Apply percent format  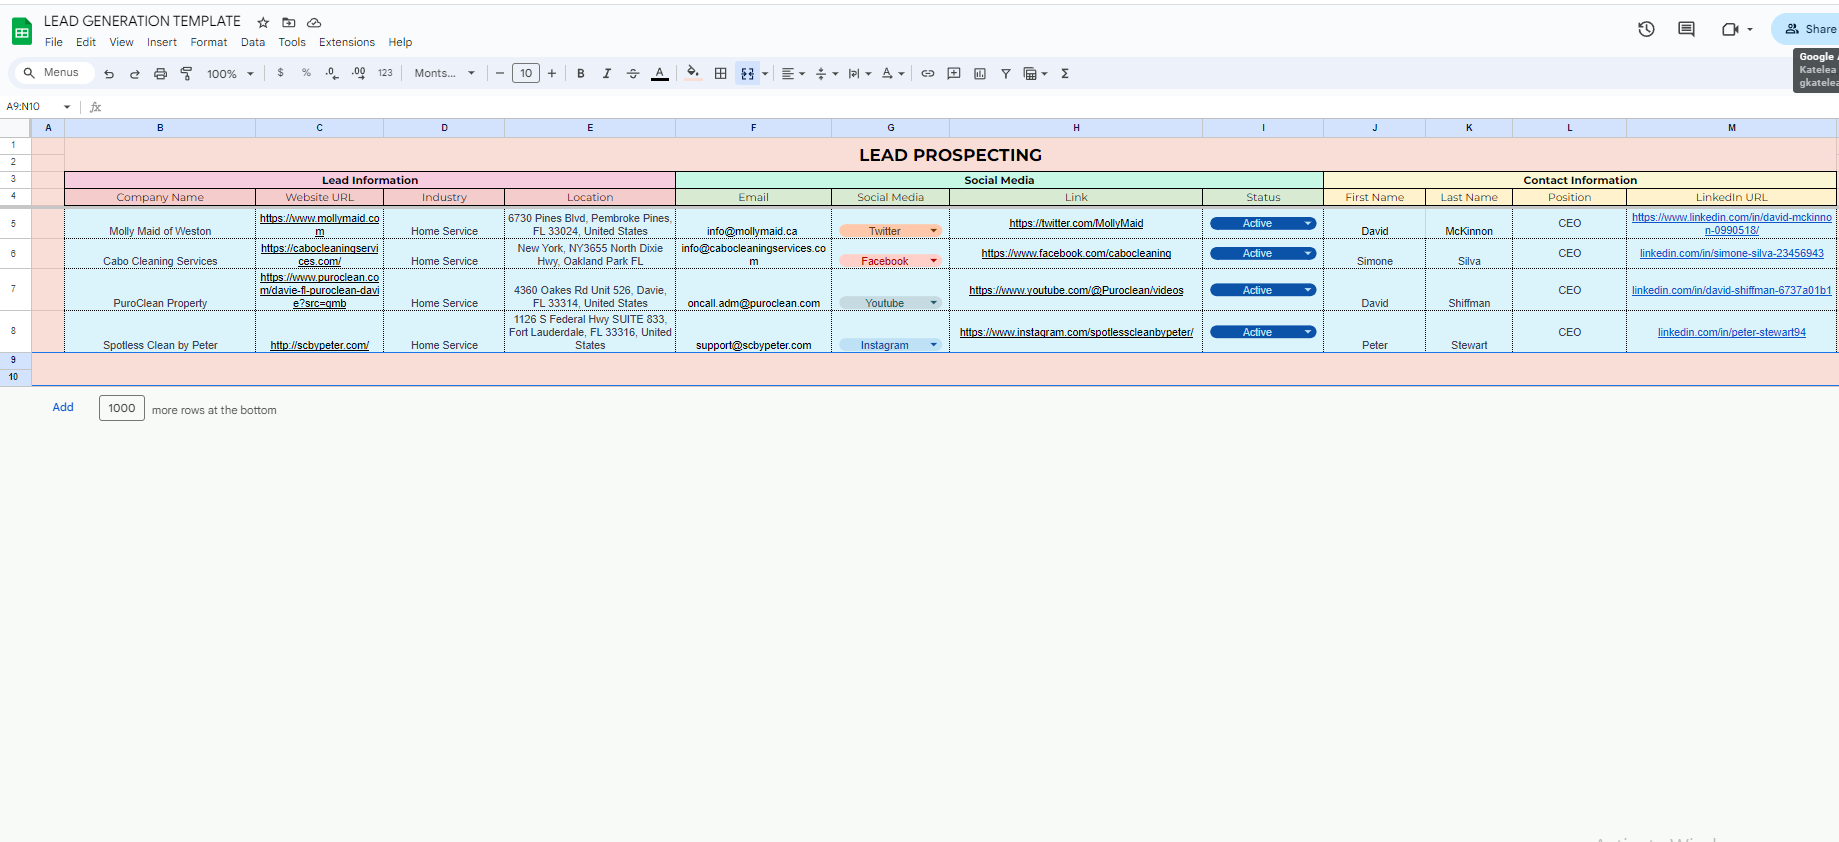(306, 73)
